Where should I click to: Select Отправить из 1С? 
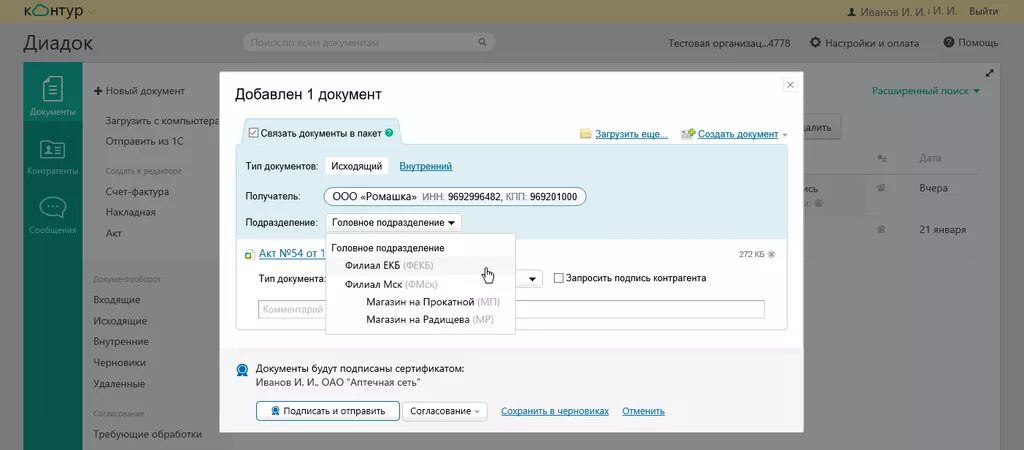[x=144, y=141]
